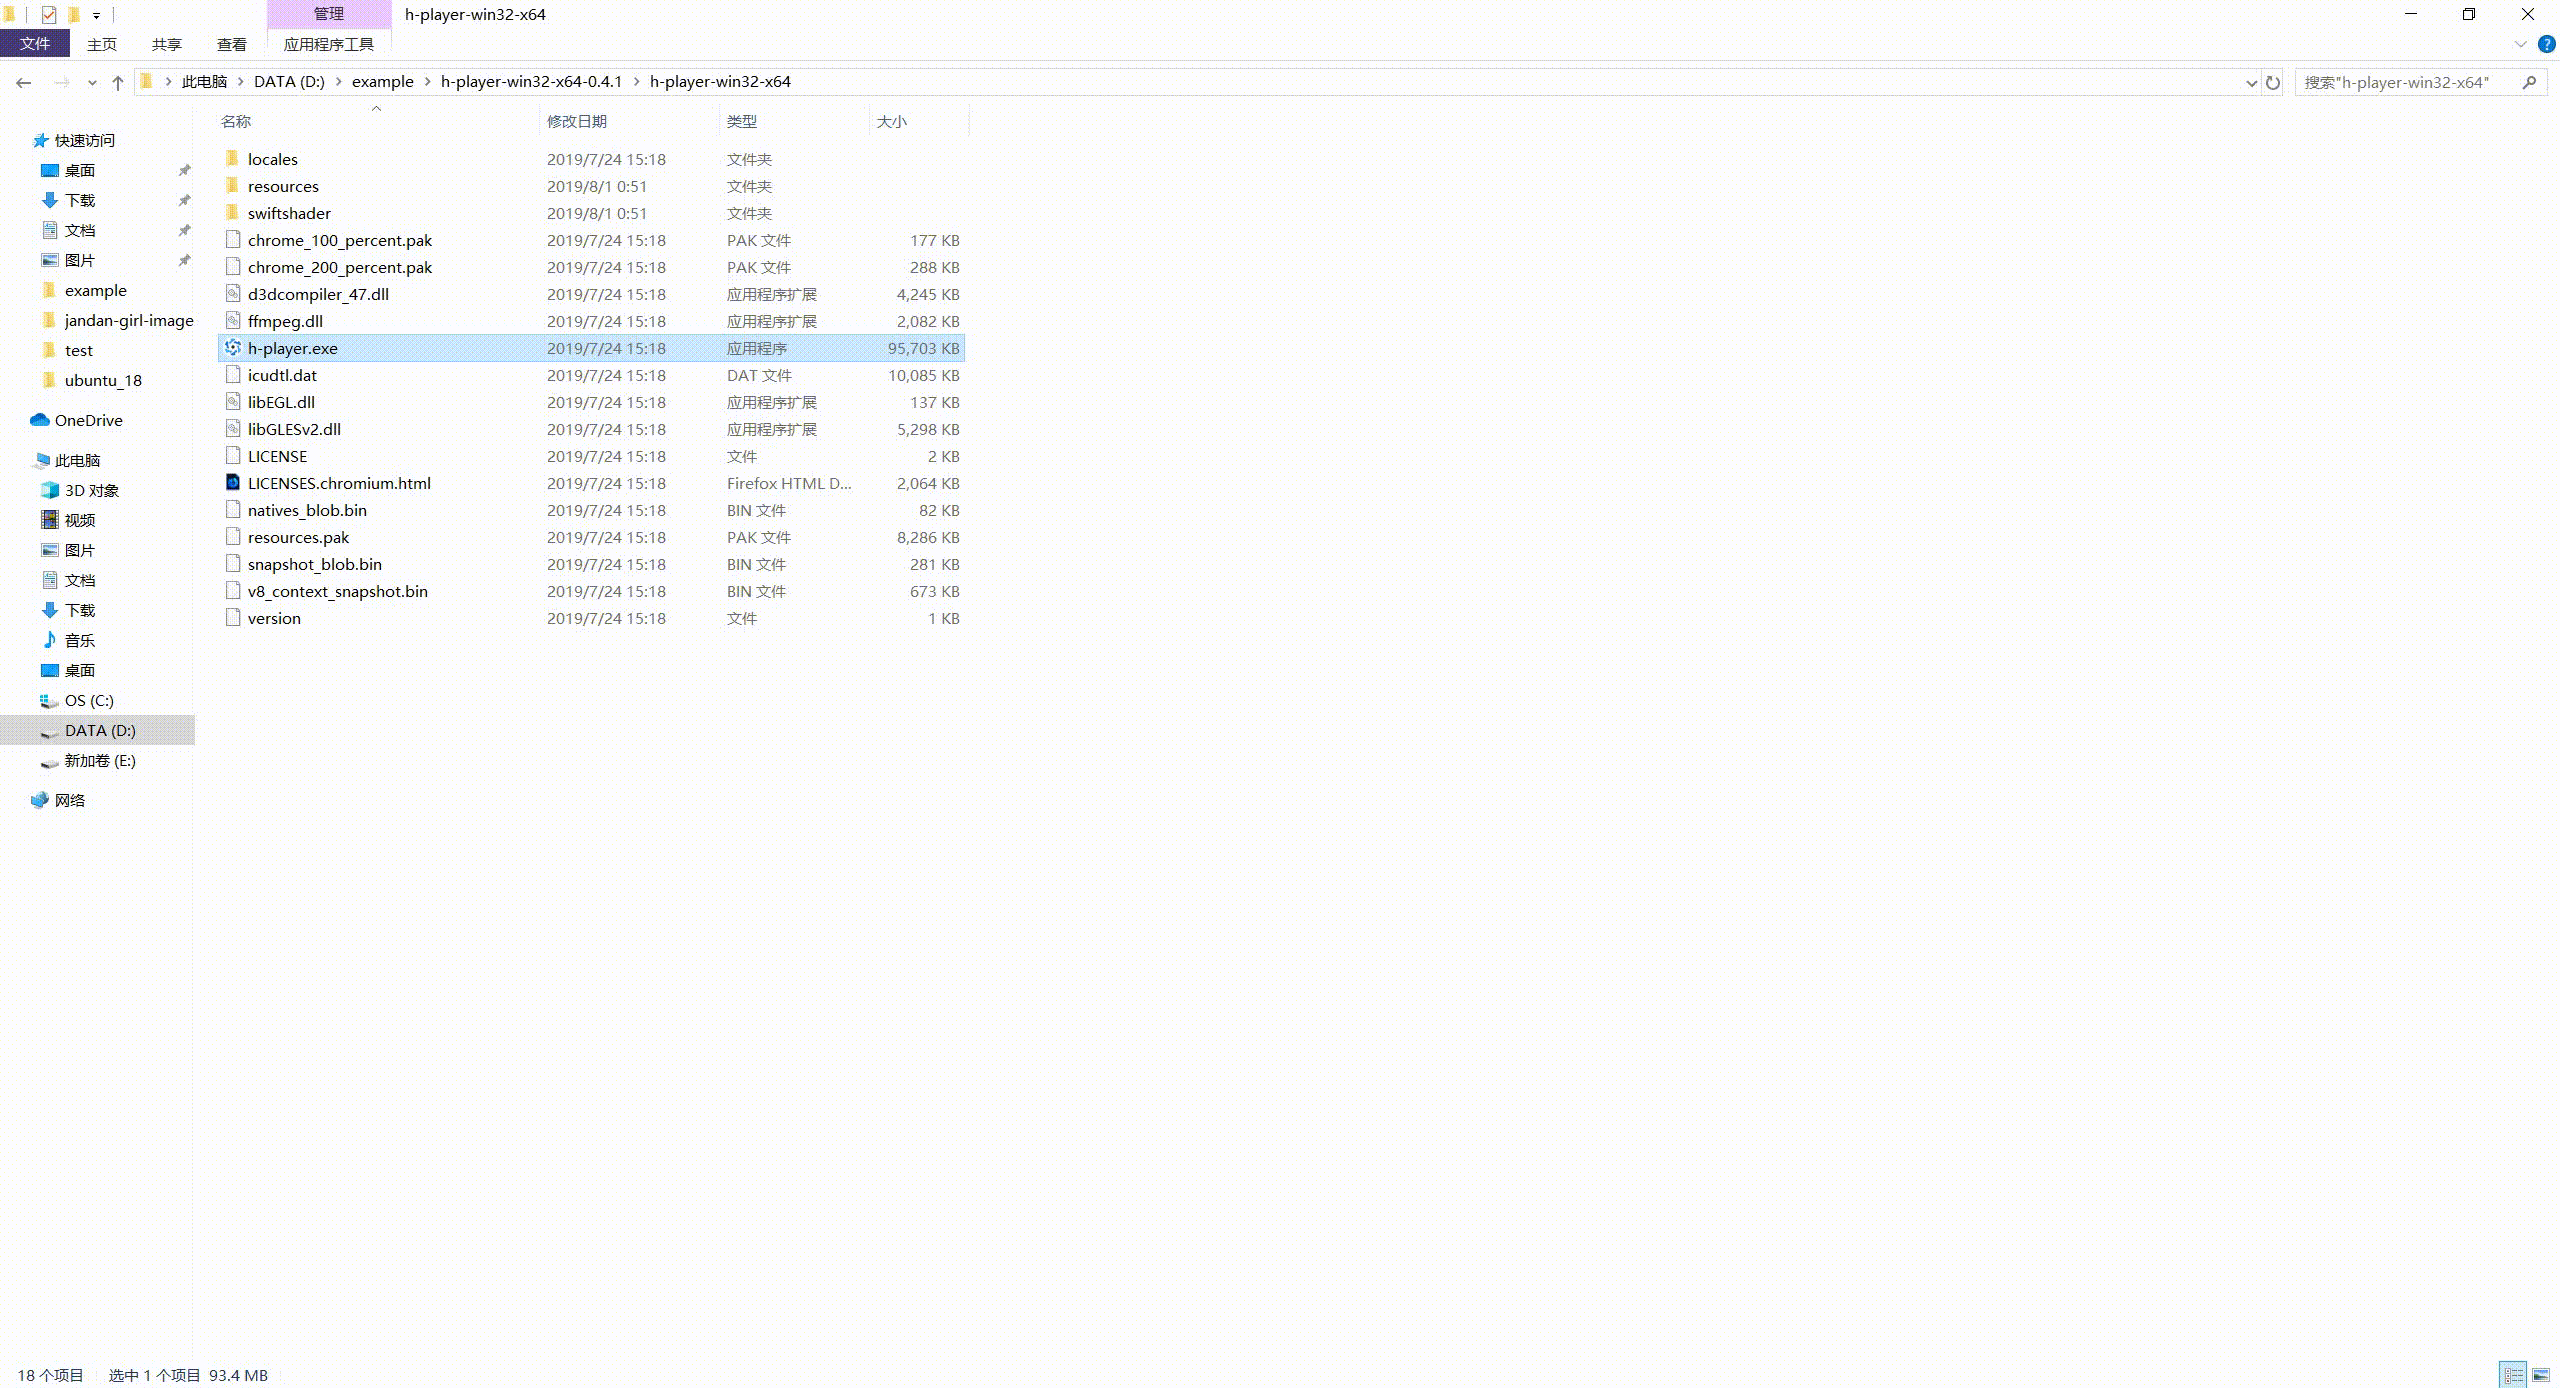Expand the ribbon using the chevron
The height and width of the screenshot is (1388, 2560).
point(2520,44)
